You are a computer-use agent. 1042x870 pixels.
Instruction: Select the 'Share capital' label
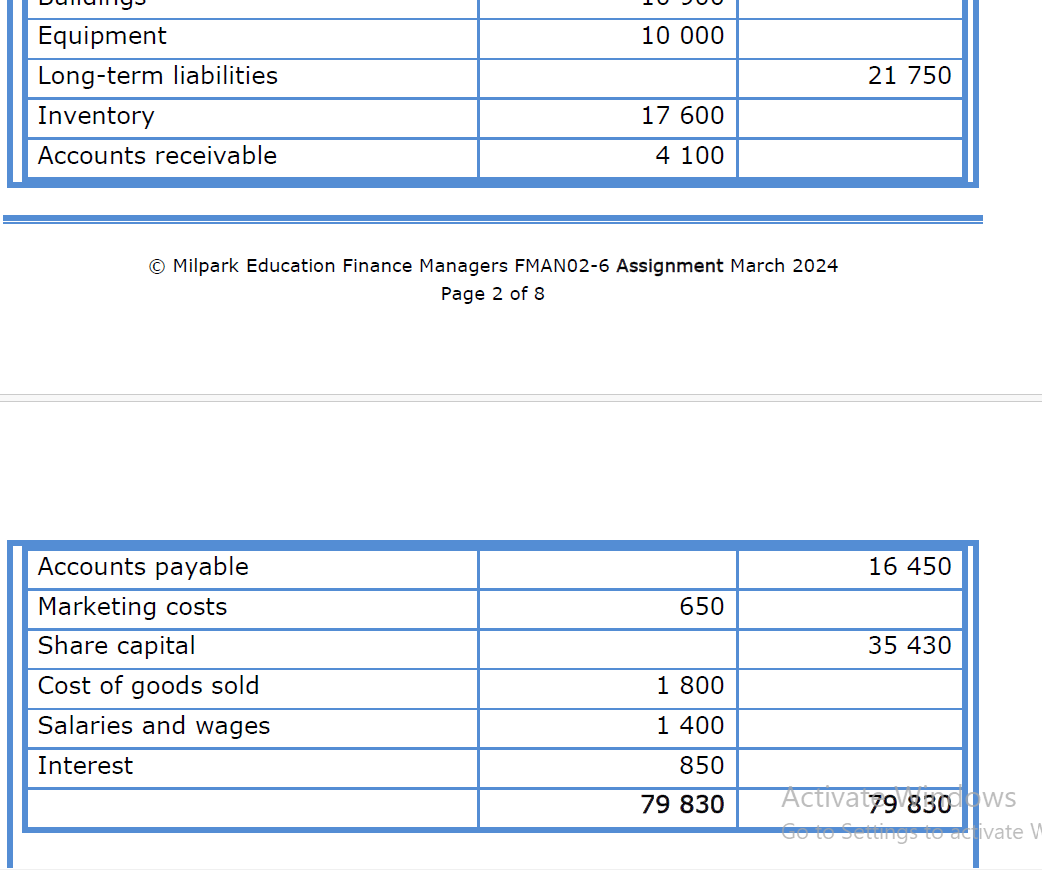(117, 646)
